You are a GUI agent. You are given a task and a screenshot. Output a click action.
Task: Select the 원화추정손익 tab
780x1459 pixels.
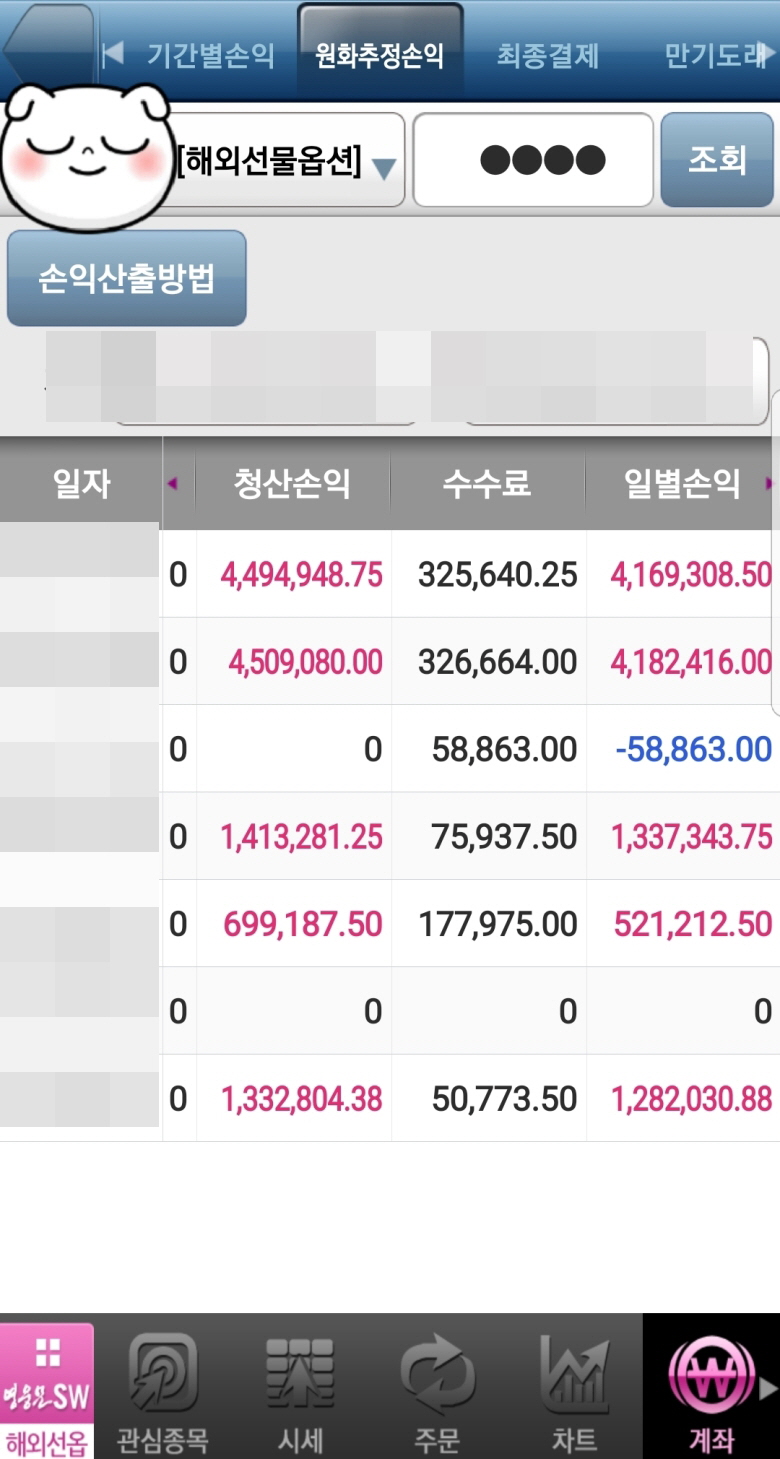(379, 55)
